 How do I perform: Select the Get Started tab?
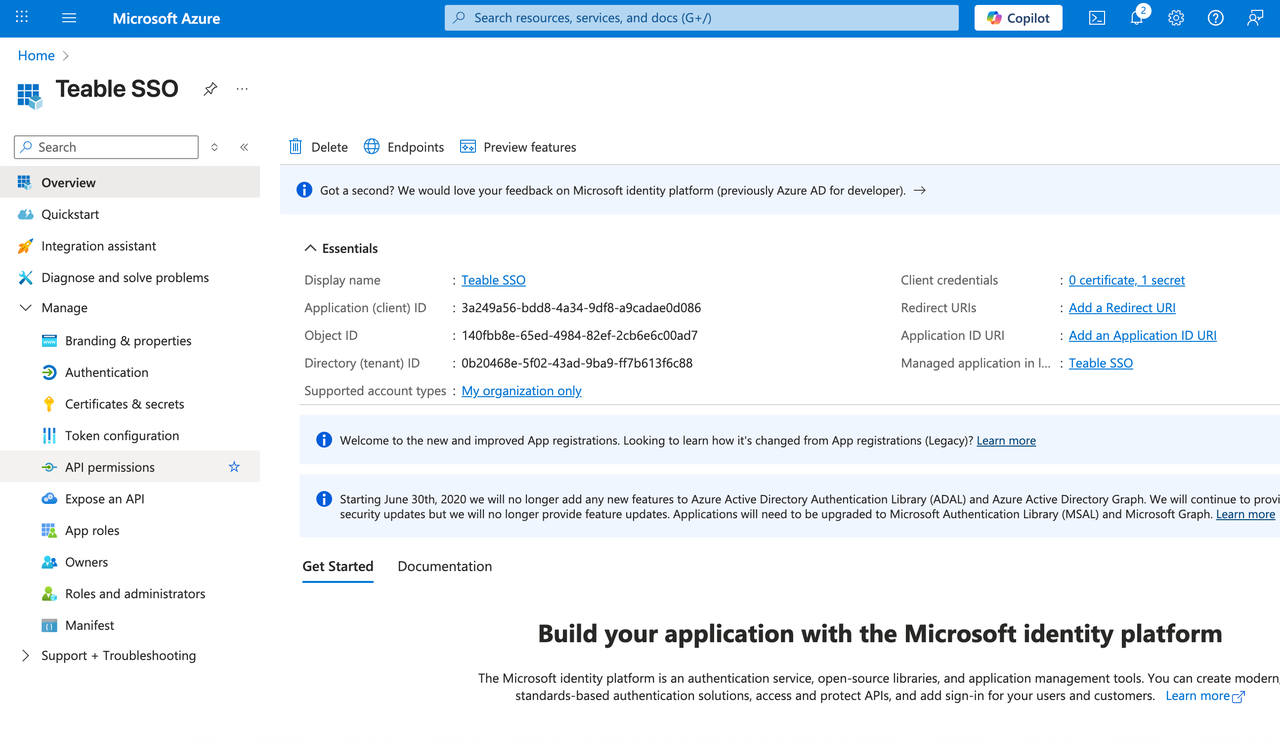point(338,566)
